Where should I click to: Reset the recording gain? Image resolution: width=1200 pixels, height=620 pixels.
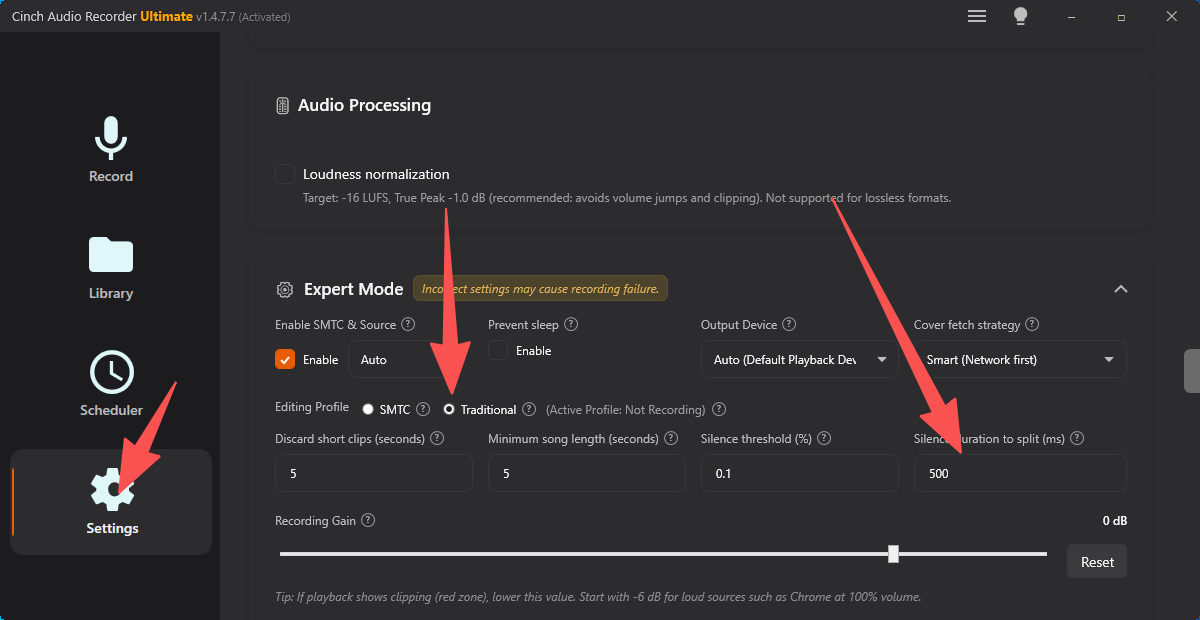pyautogui.click(x=1097, y=562)
